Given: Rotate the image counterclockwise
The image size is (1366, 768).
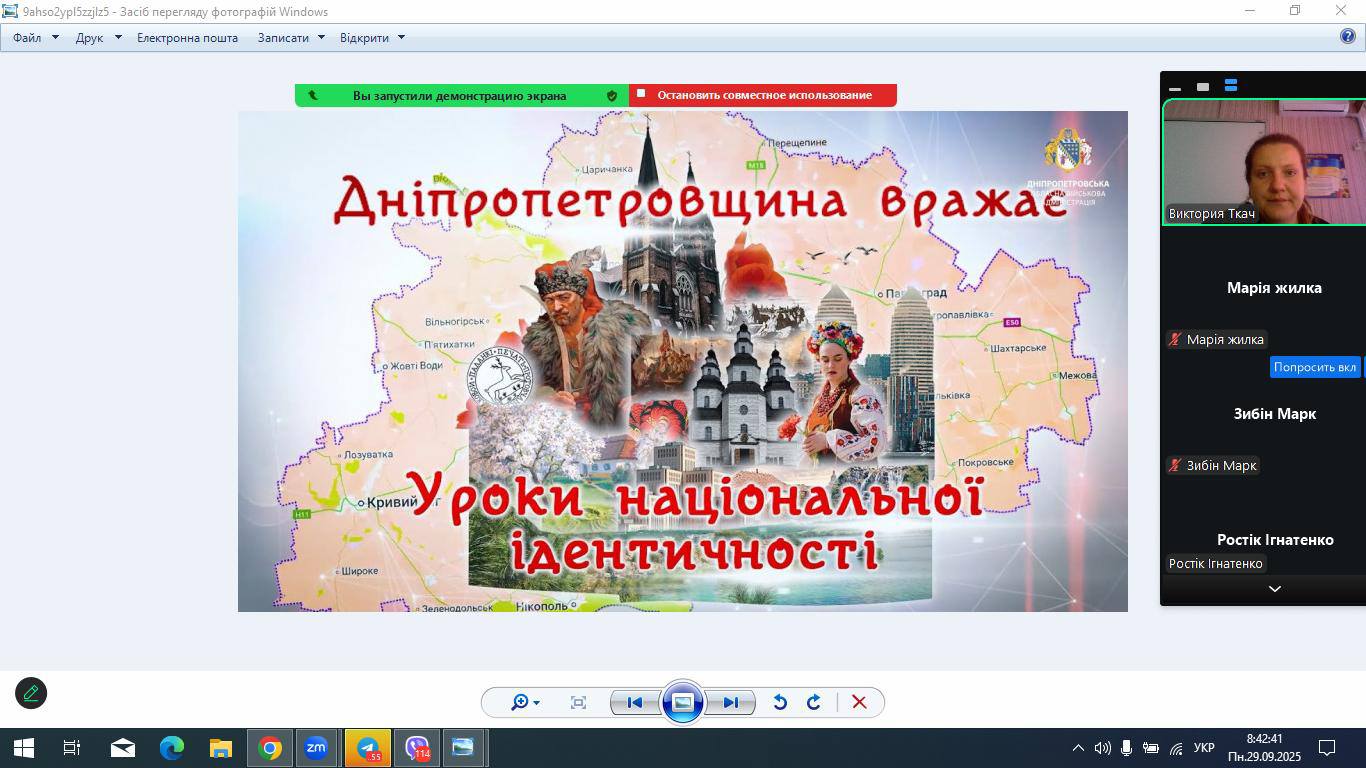Looking at the screenshot, I should coord(780,702).
